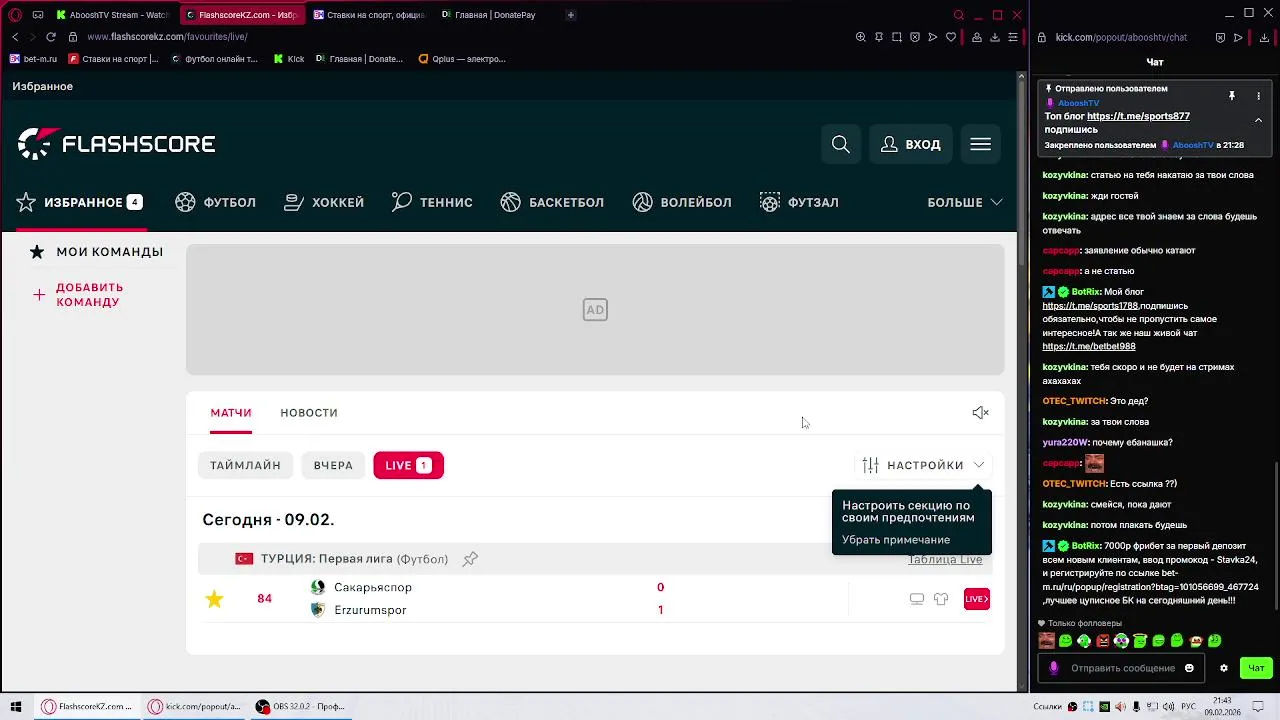
Task: Click the snapshot icon in address bar
Action: (x=897, y=37)
